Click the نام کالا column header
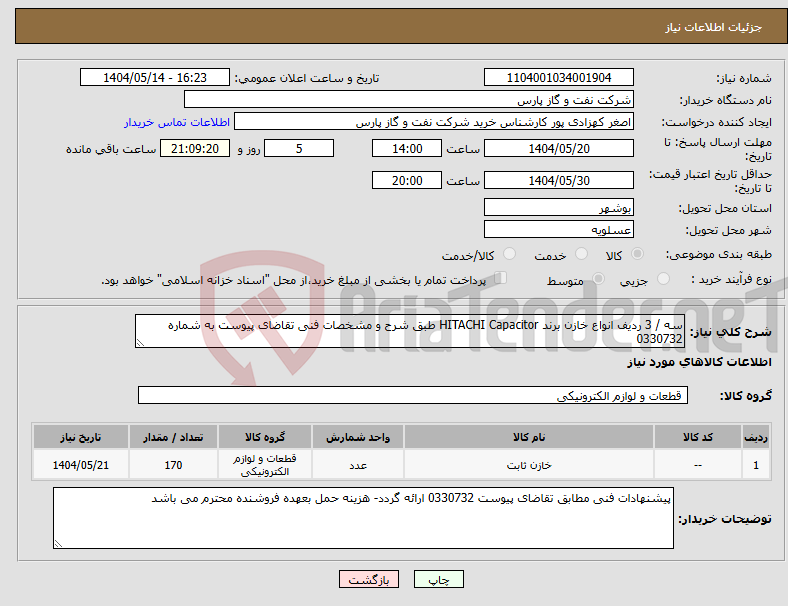Screen dimensions: 788x606 [529, 437]
